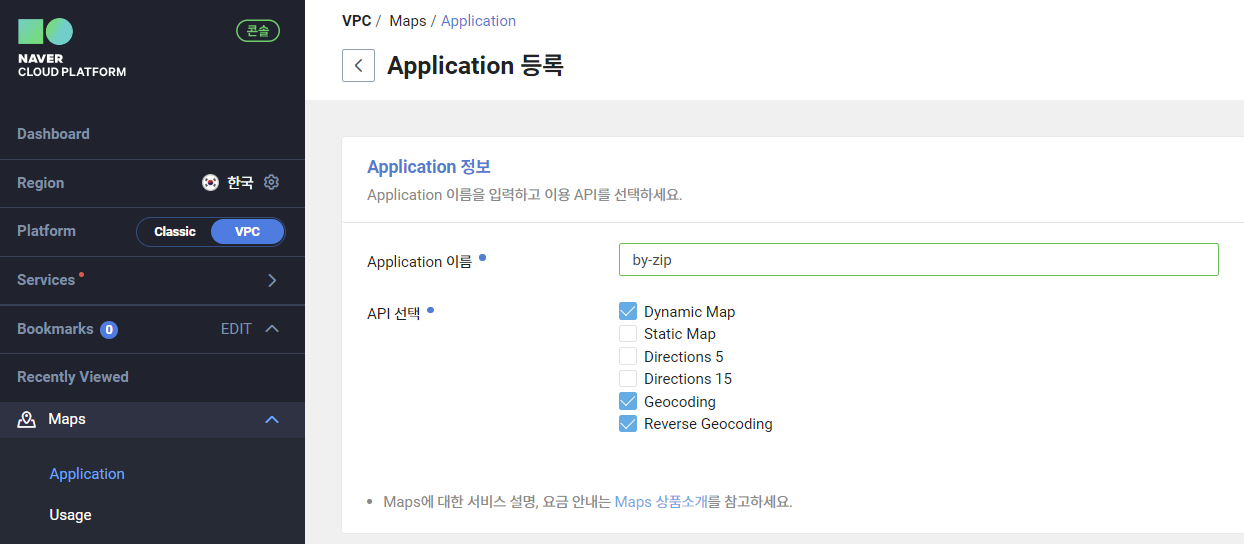Click the Naver Cloud Platform logo
Image resolution: width=1244 pixels, height=544 pixels.
pyautogui.click(x=71, y=48)
